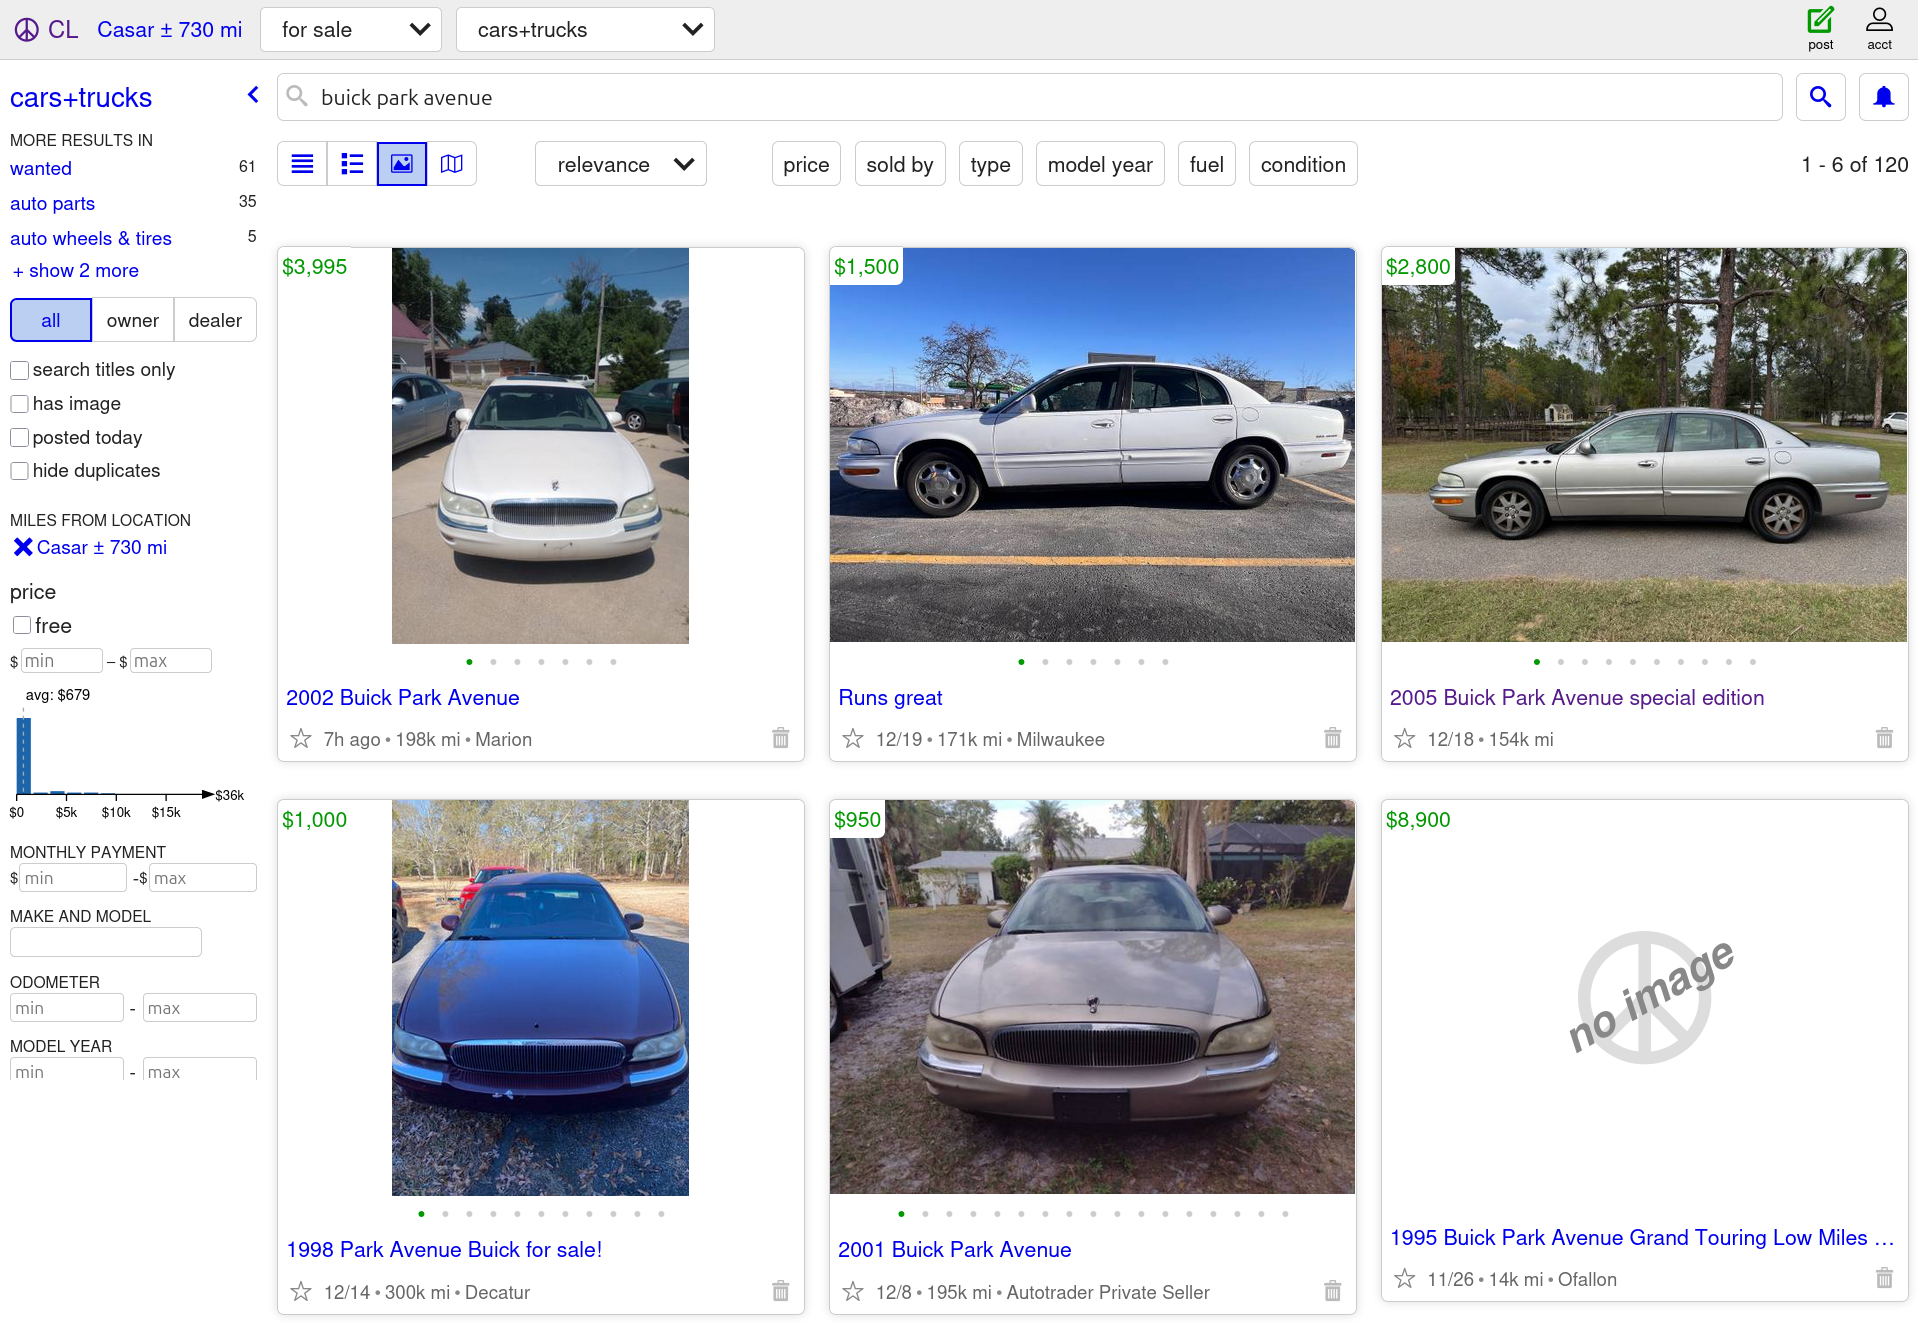The image size is (1918, 1344).
Task: Click the search box containing buick park avenue
Action: click(x=1030, y=97)
